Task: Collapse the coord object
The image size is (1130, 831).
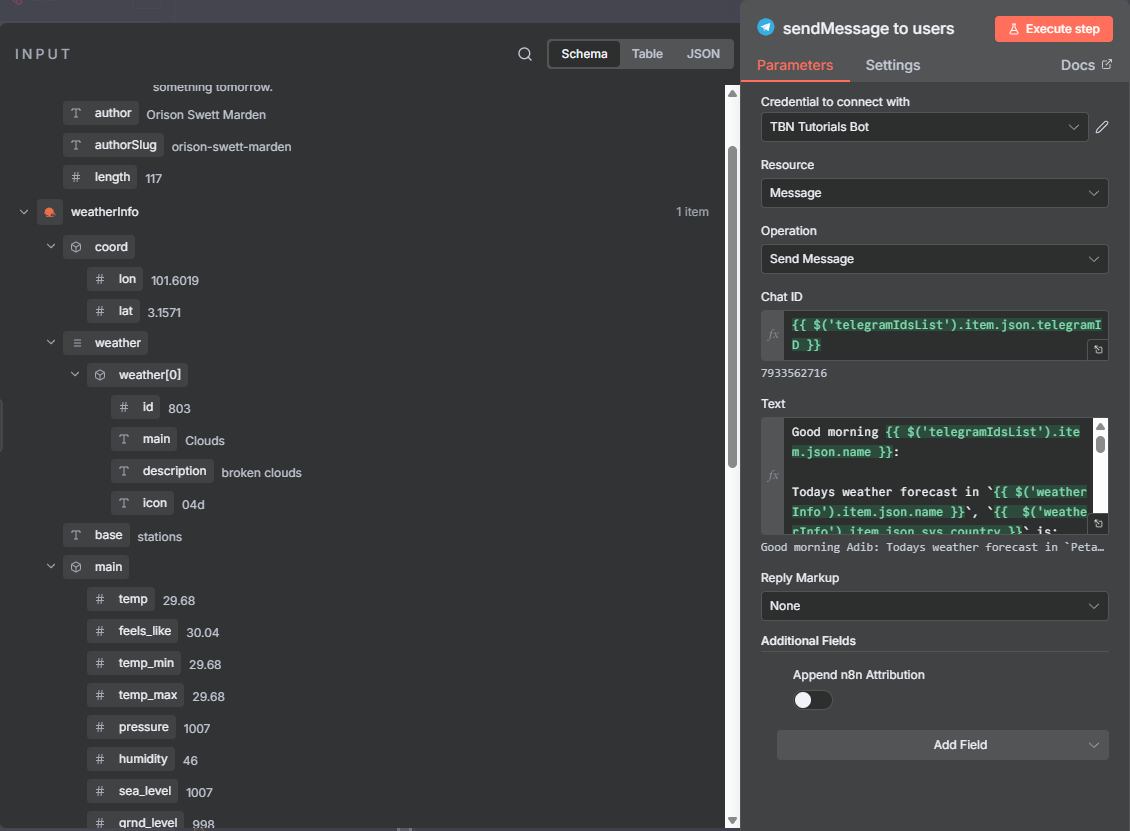Action: click(x=51, y=246)
